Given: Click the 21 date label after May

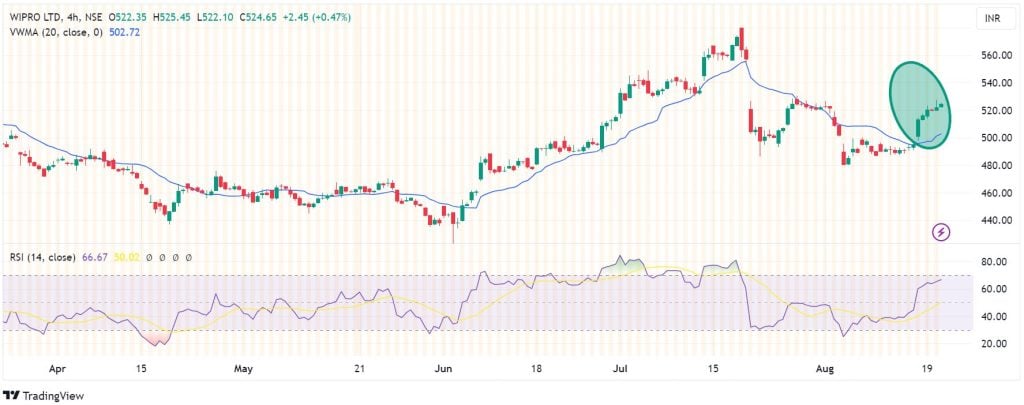Looking at the screenshot, I should tap(359, 368).
